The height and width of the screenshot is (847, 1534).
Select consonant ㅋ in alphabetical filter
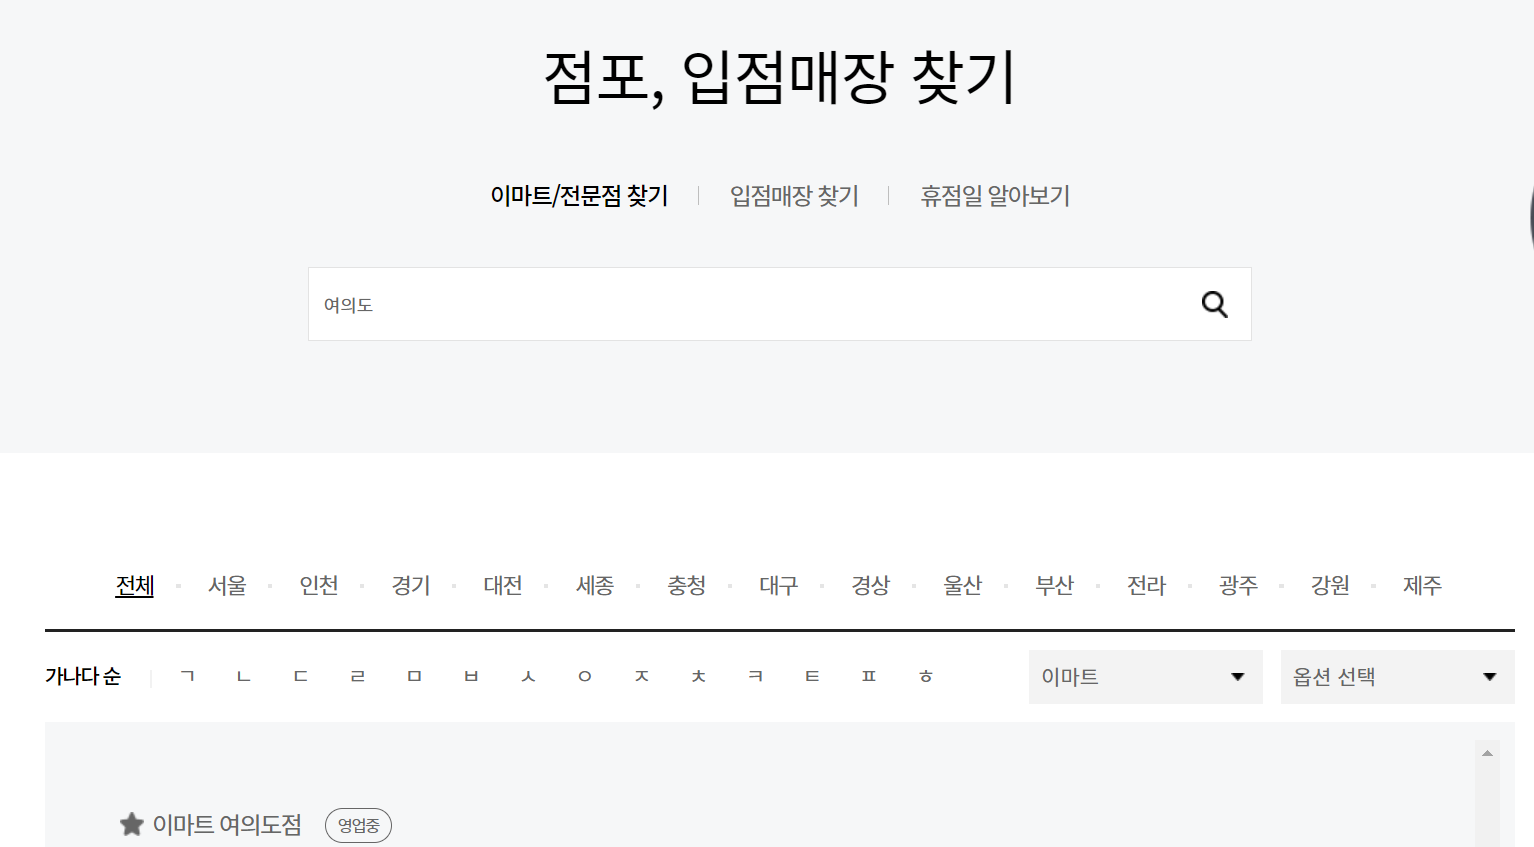(x=756, y=676)
